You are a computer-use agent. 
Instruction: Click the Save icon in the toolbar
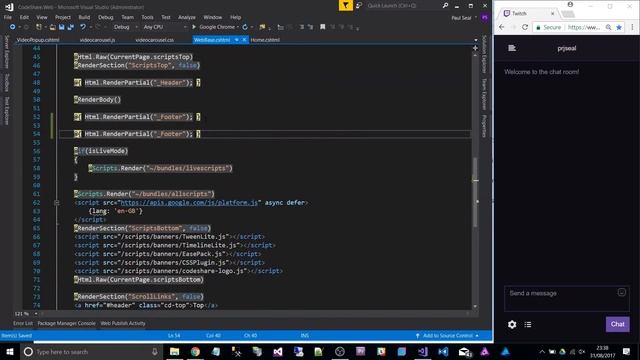(x=62, y=27)
